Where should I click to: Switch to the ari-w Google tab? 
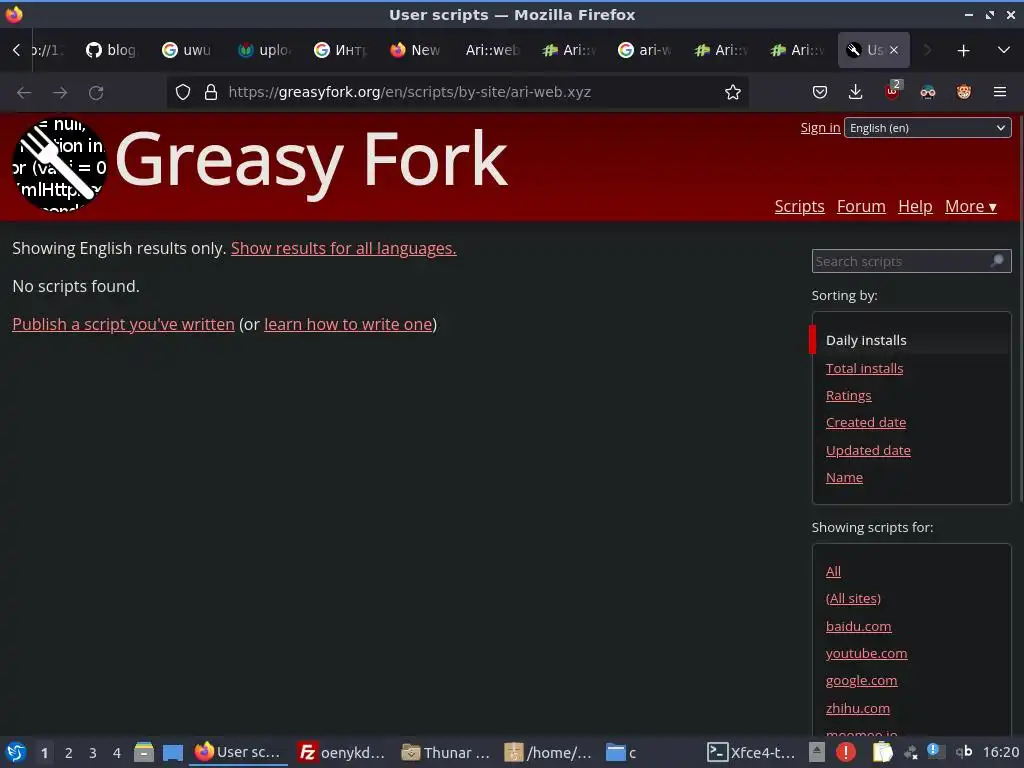pyautogui.click(x=644, y=50)
